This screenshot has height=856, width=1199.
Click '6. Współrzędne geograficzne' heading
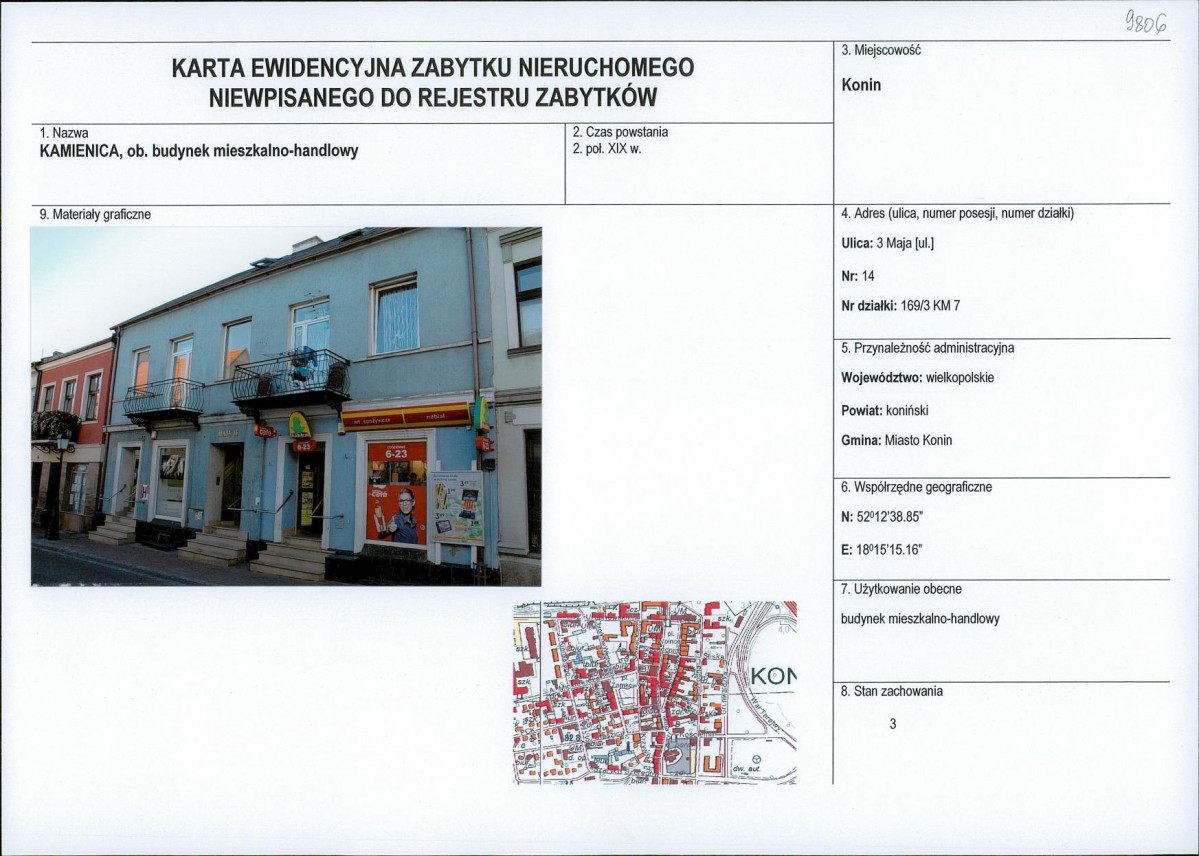tap(916, 487)
